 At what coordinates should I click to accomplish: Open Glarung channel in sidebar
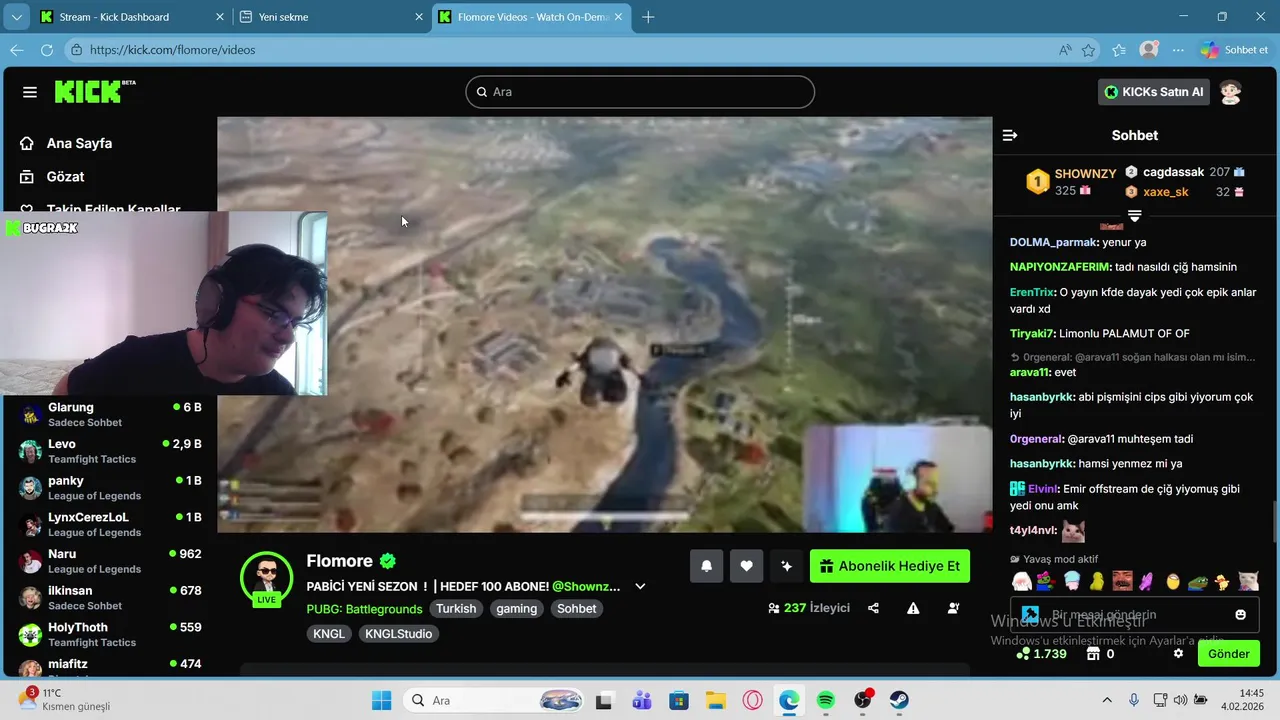[x=110, y=414]
